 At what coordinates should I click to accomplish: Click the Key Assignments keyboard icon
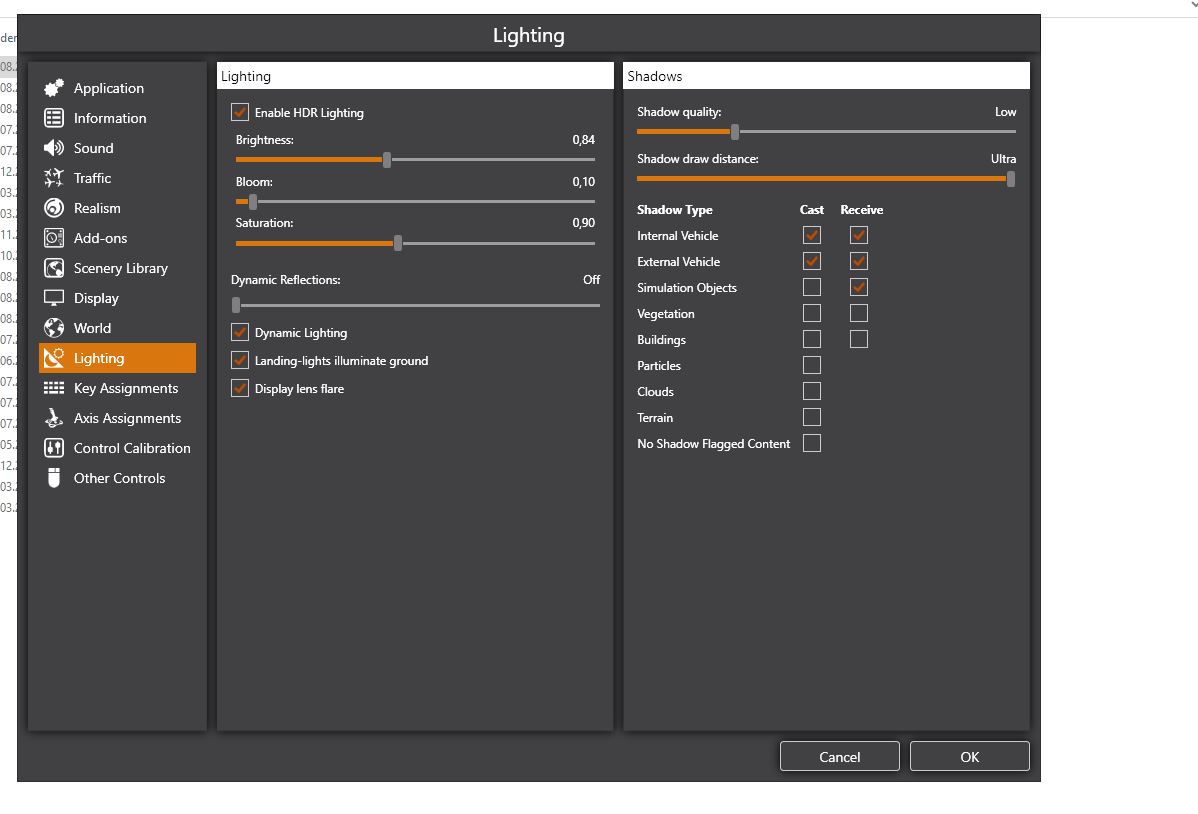(x=53, y=388)
